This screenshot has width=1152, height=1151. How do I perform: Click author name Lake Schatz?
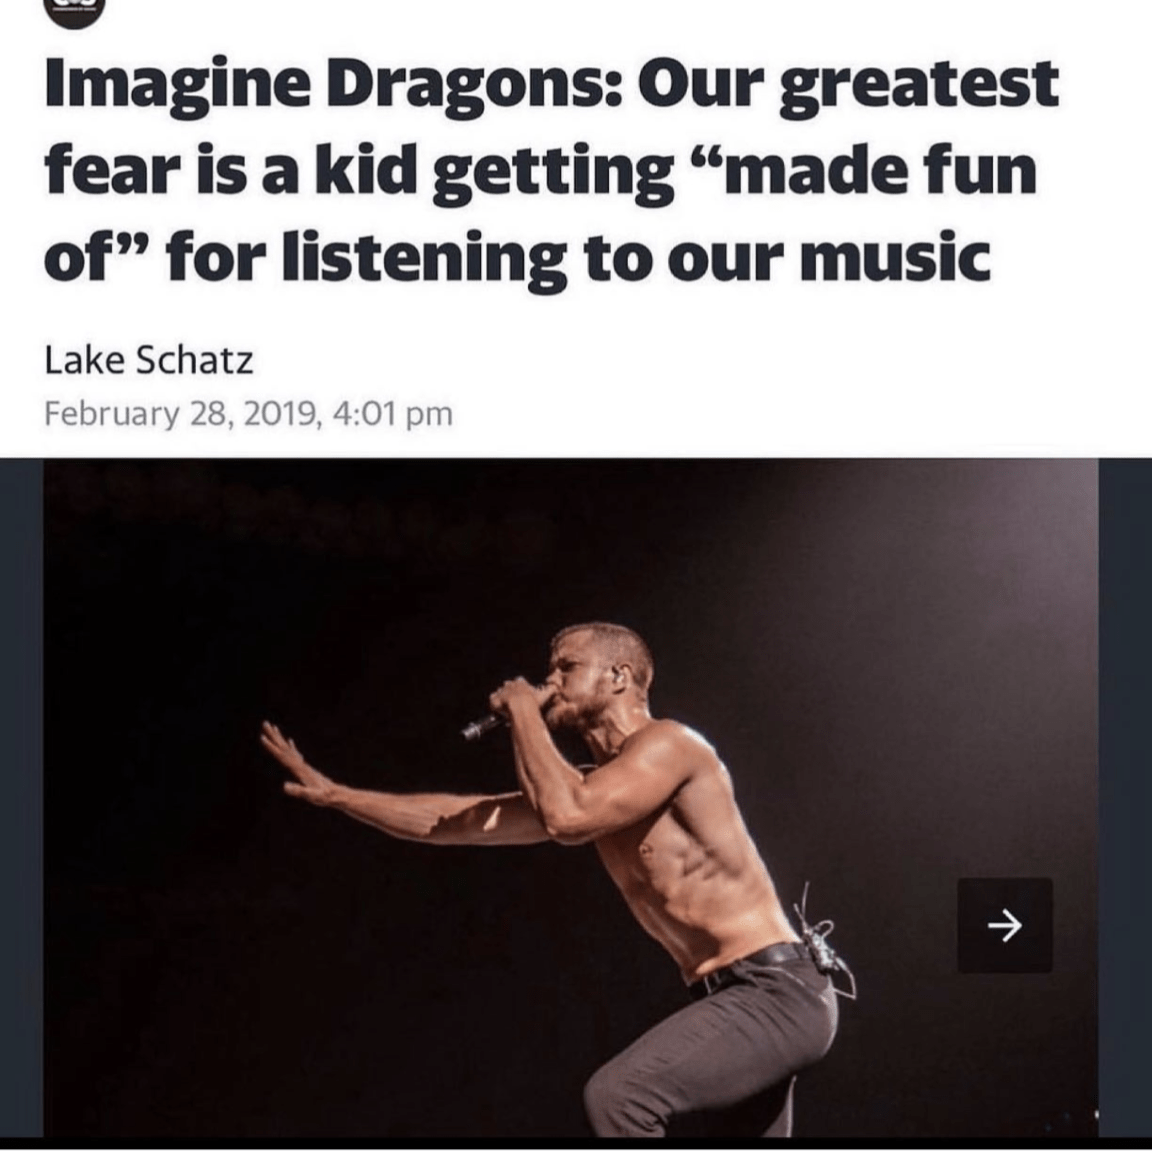coord(148,361)
